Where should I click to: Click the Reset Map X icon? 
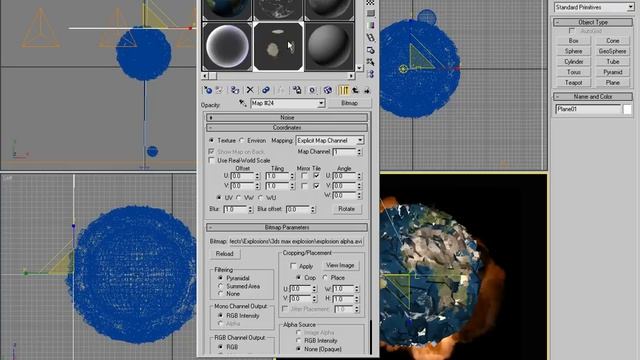coord(250,90)
